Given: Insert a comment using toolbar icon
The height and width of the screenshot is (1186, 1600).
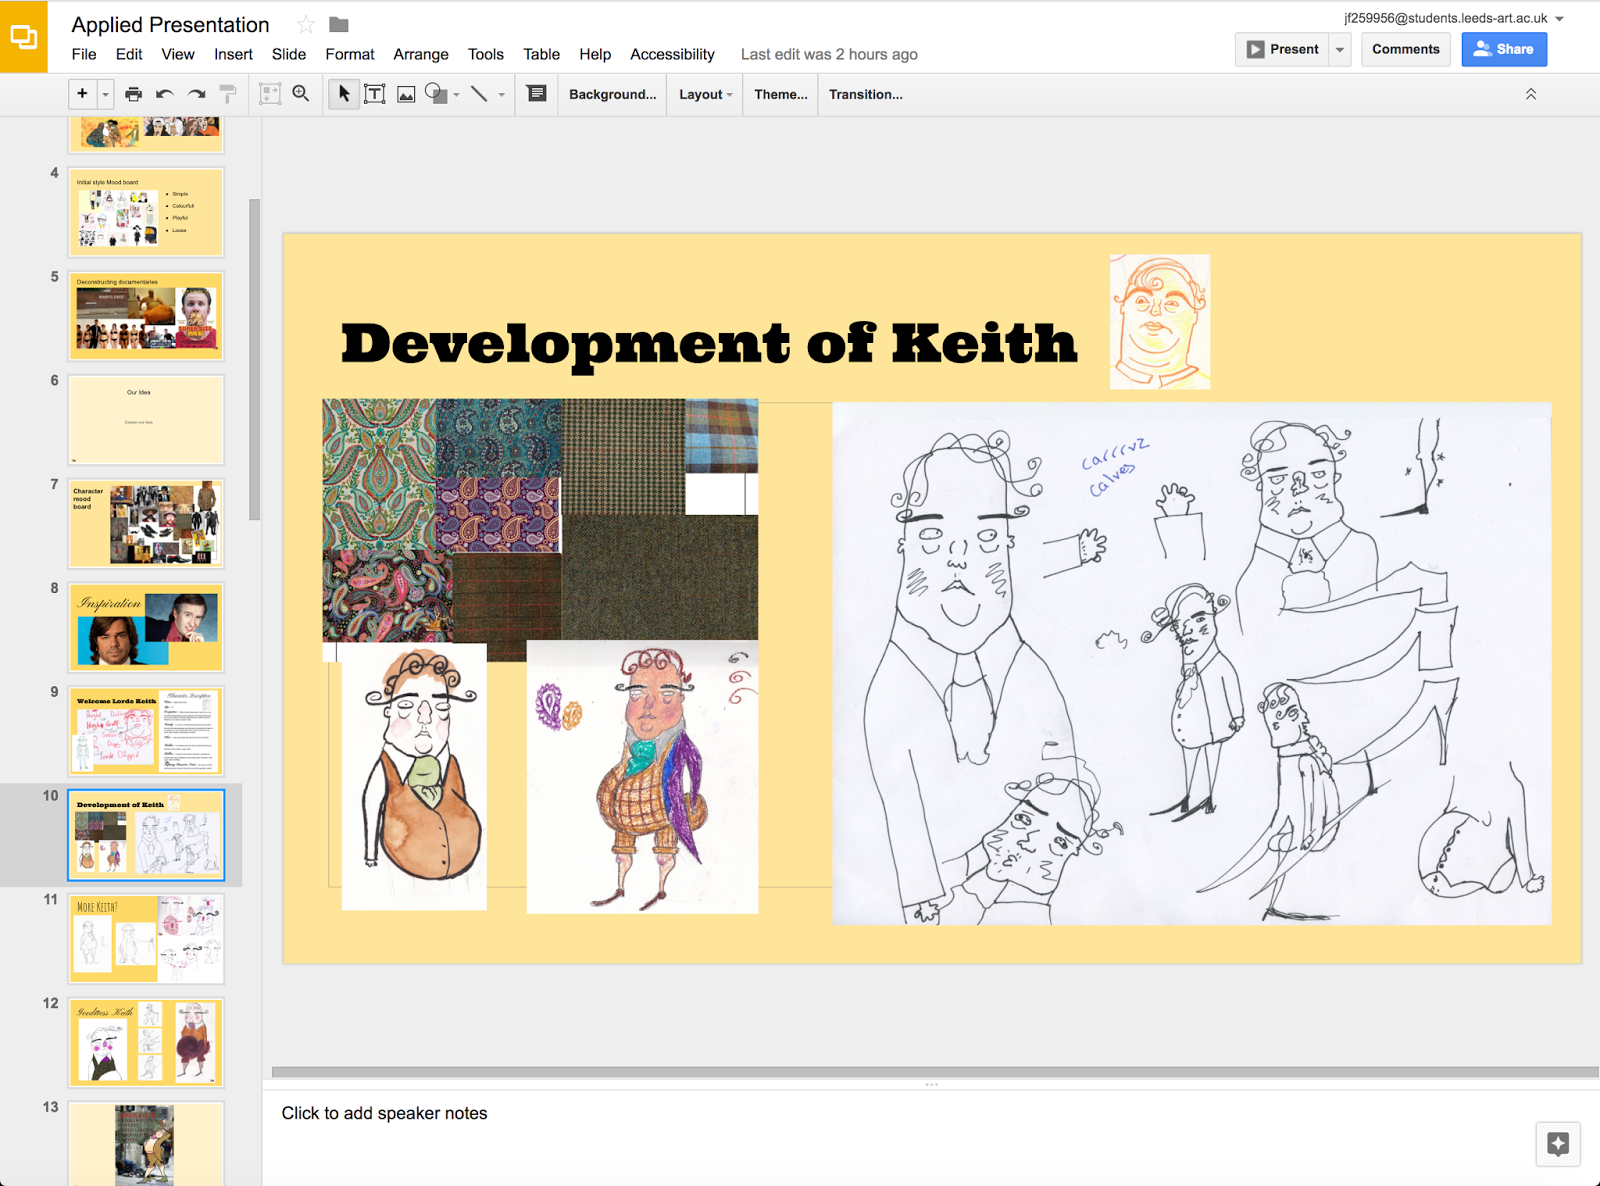Looking at the screenshot, I should tap(537, 94).
